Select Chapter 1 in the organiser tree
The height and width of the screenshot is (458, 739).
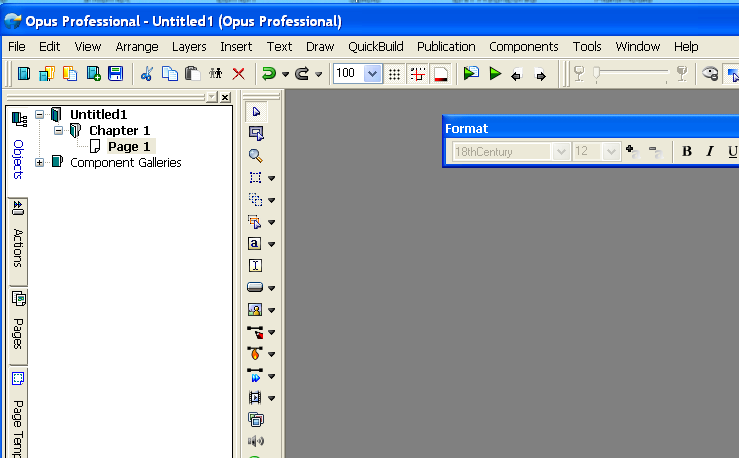pyautogui.click(x=120, y=131)
